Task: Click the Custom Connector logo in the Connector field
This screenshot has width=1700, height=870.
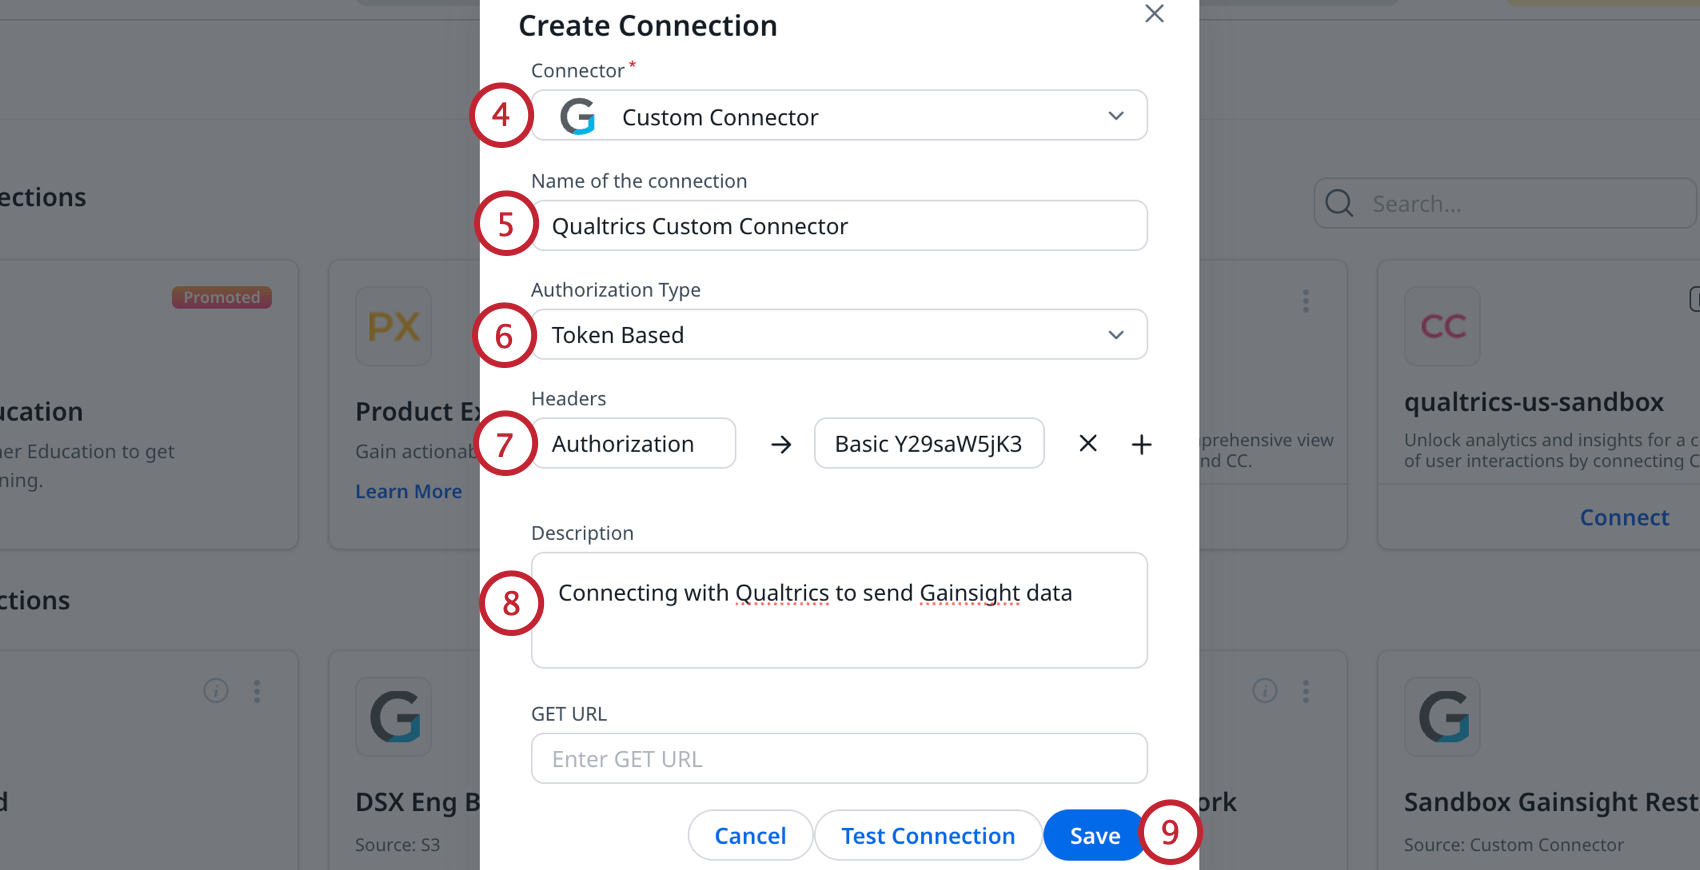Action: pyautogui.click(x=578, y=115)
